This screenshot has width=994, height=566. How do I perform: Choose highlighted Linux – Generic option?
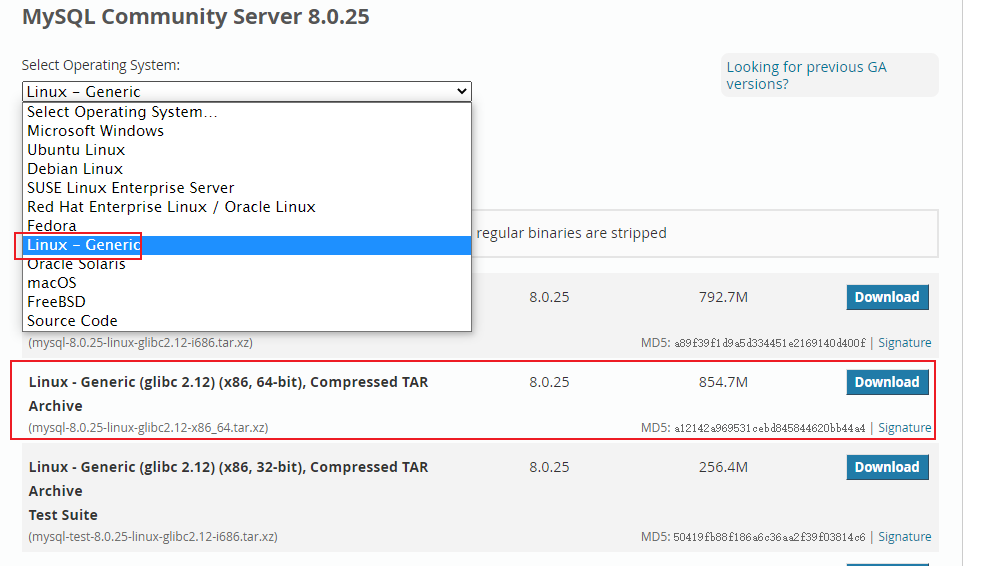[247, 245]
